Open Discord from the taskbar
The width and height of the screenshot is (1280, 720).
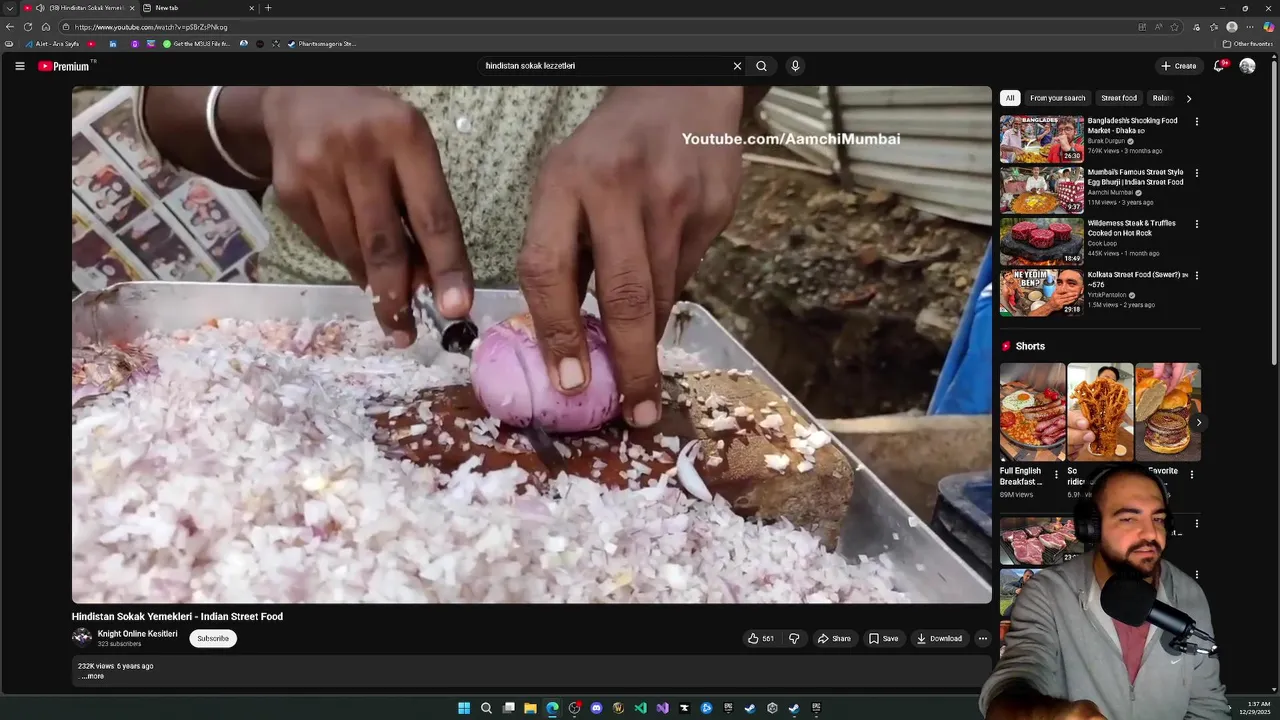coord(596,708)
